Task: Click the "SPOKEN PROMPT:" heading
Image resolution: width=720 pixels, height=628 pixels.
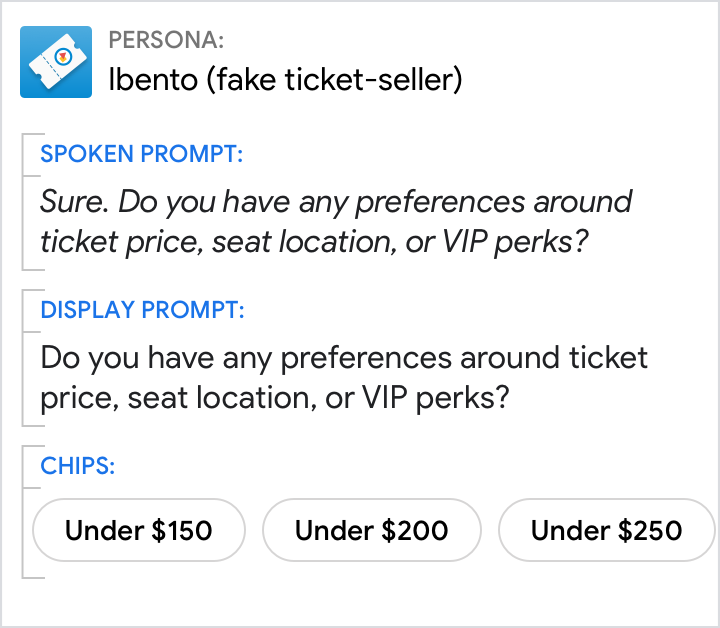Action: [x=142, y=154]
